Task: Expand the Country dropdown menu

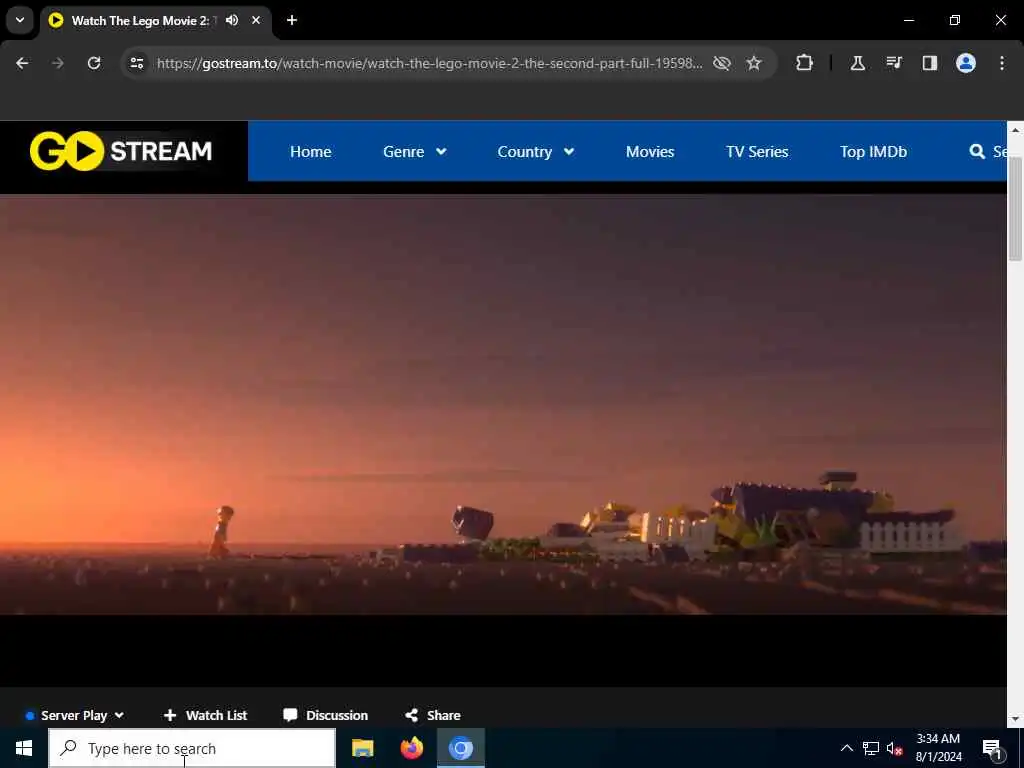Action: coord(536,152)
